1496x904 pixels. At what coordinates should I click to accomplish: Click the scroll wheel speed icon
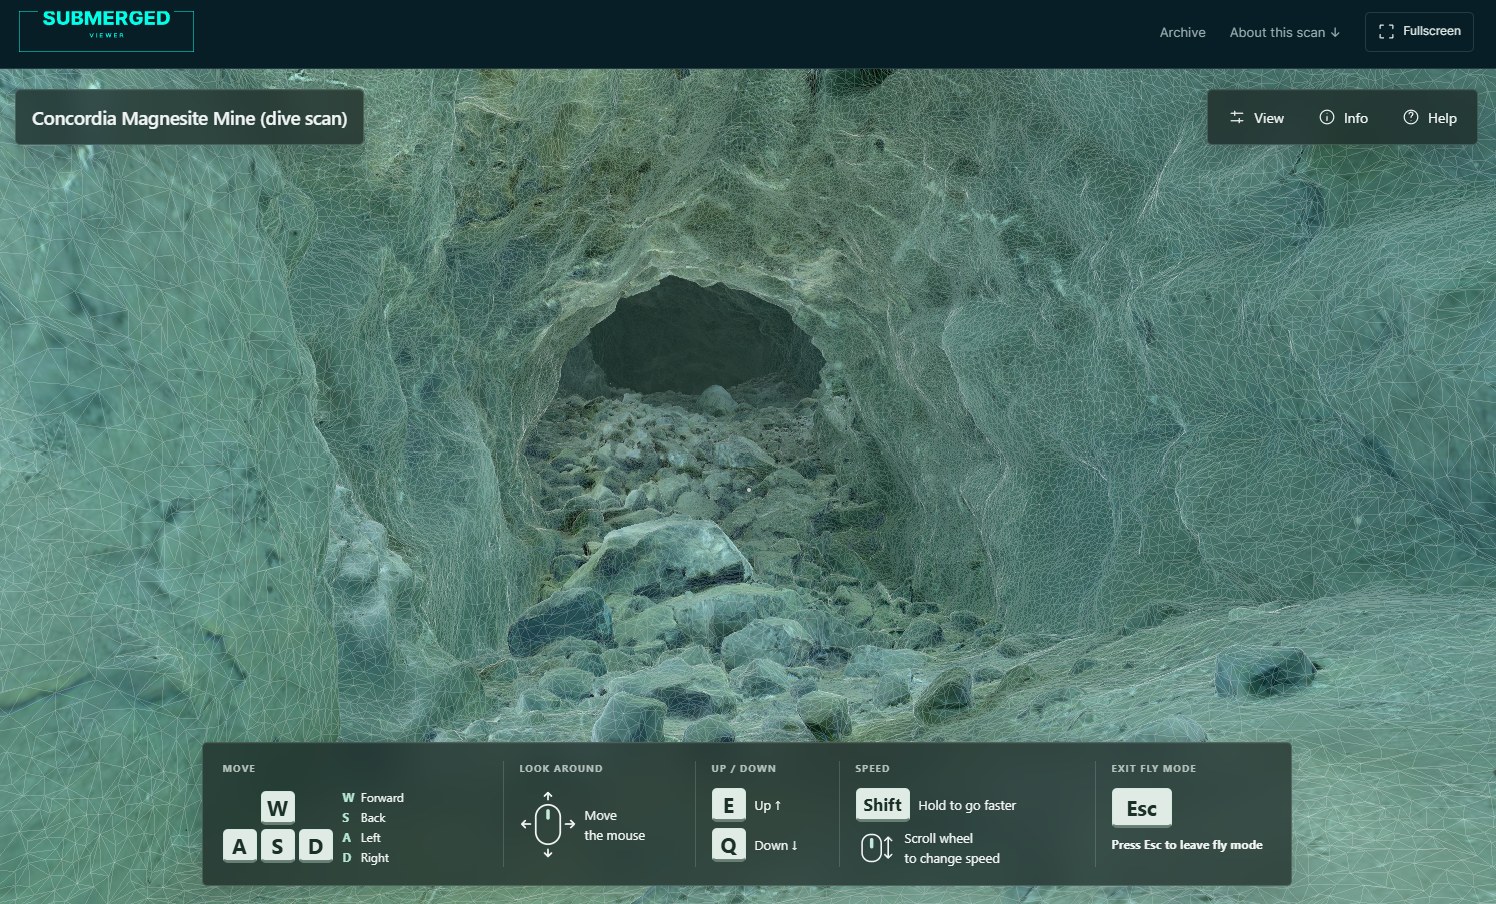876,848
